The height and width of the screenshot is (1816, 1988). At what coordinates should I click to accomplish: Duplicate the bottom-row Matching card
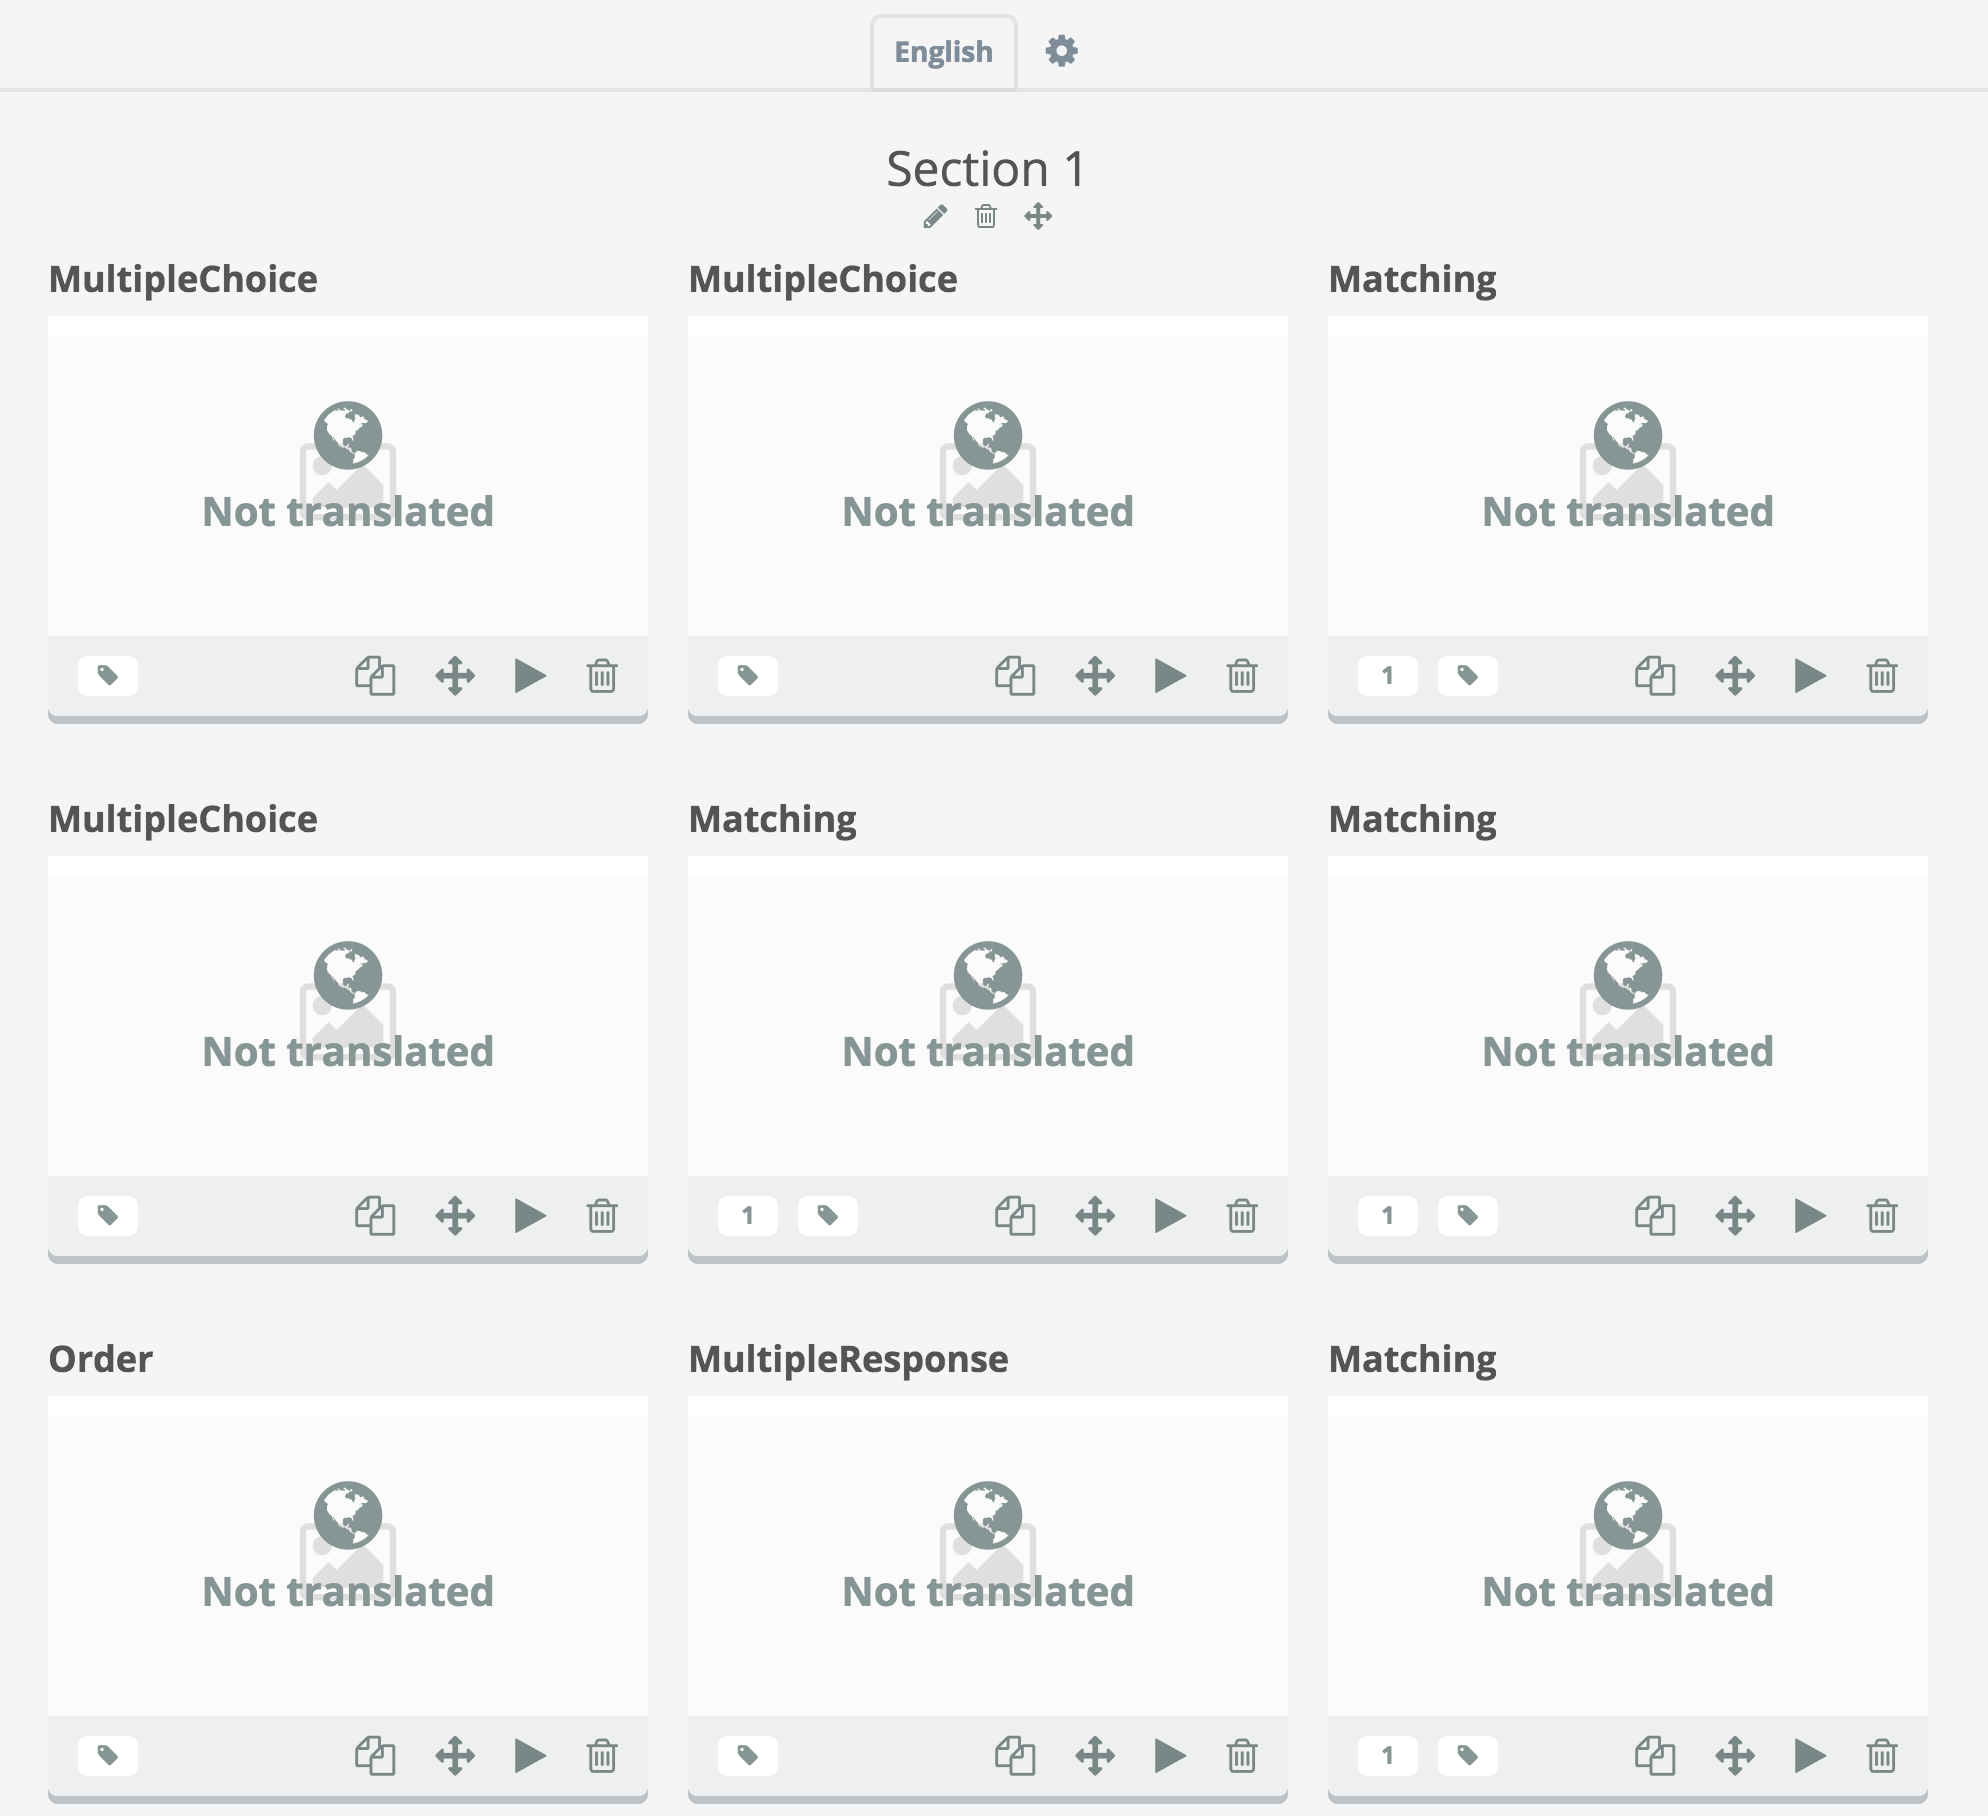coord(1655,1755)
